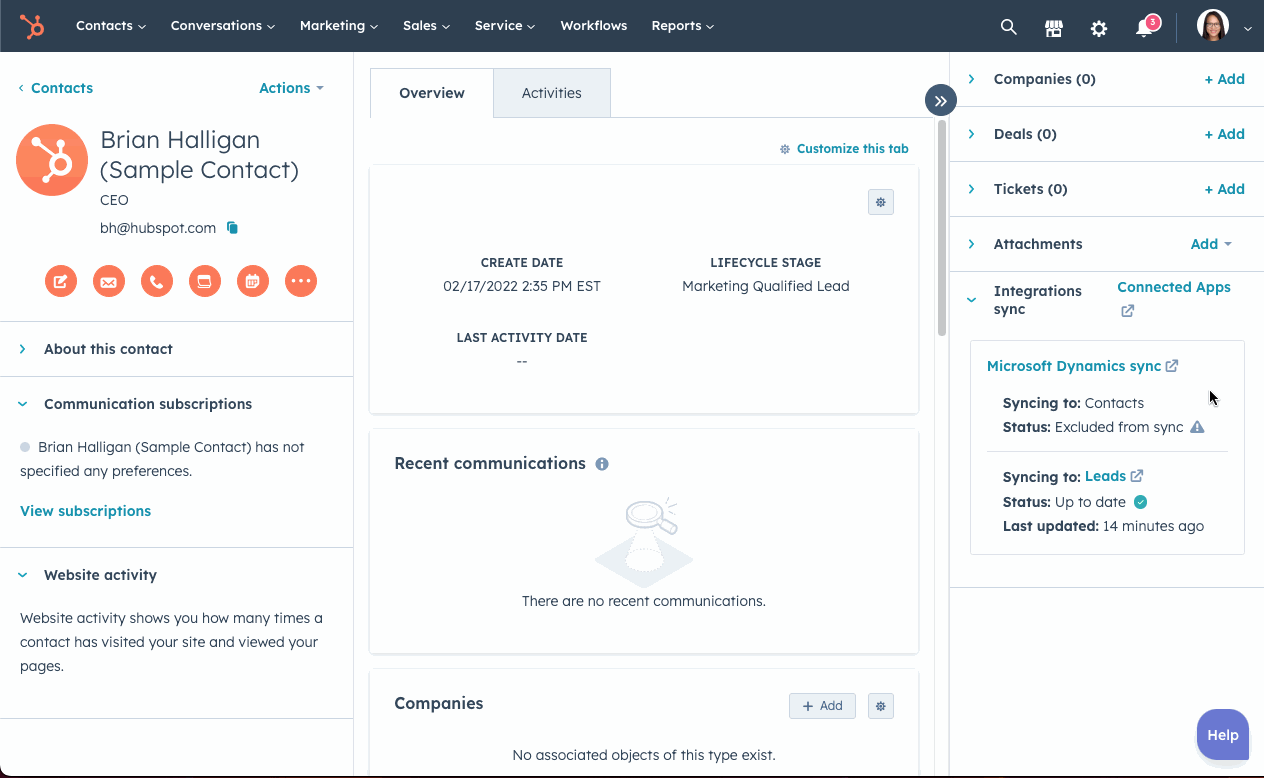Open the search magnifier icon
Viewport: 1264px width, 778px height.
tap(1008, 28)
